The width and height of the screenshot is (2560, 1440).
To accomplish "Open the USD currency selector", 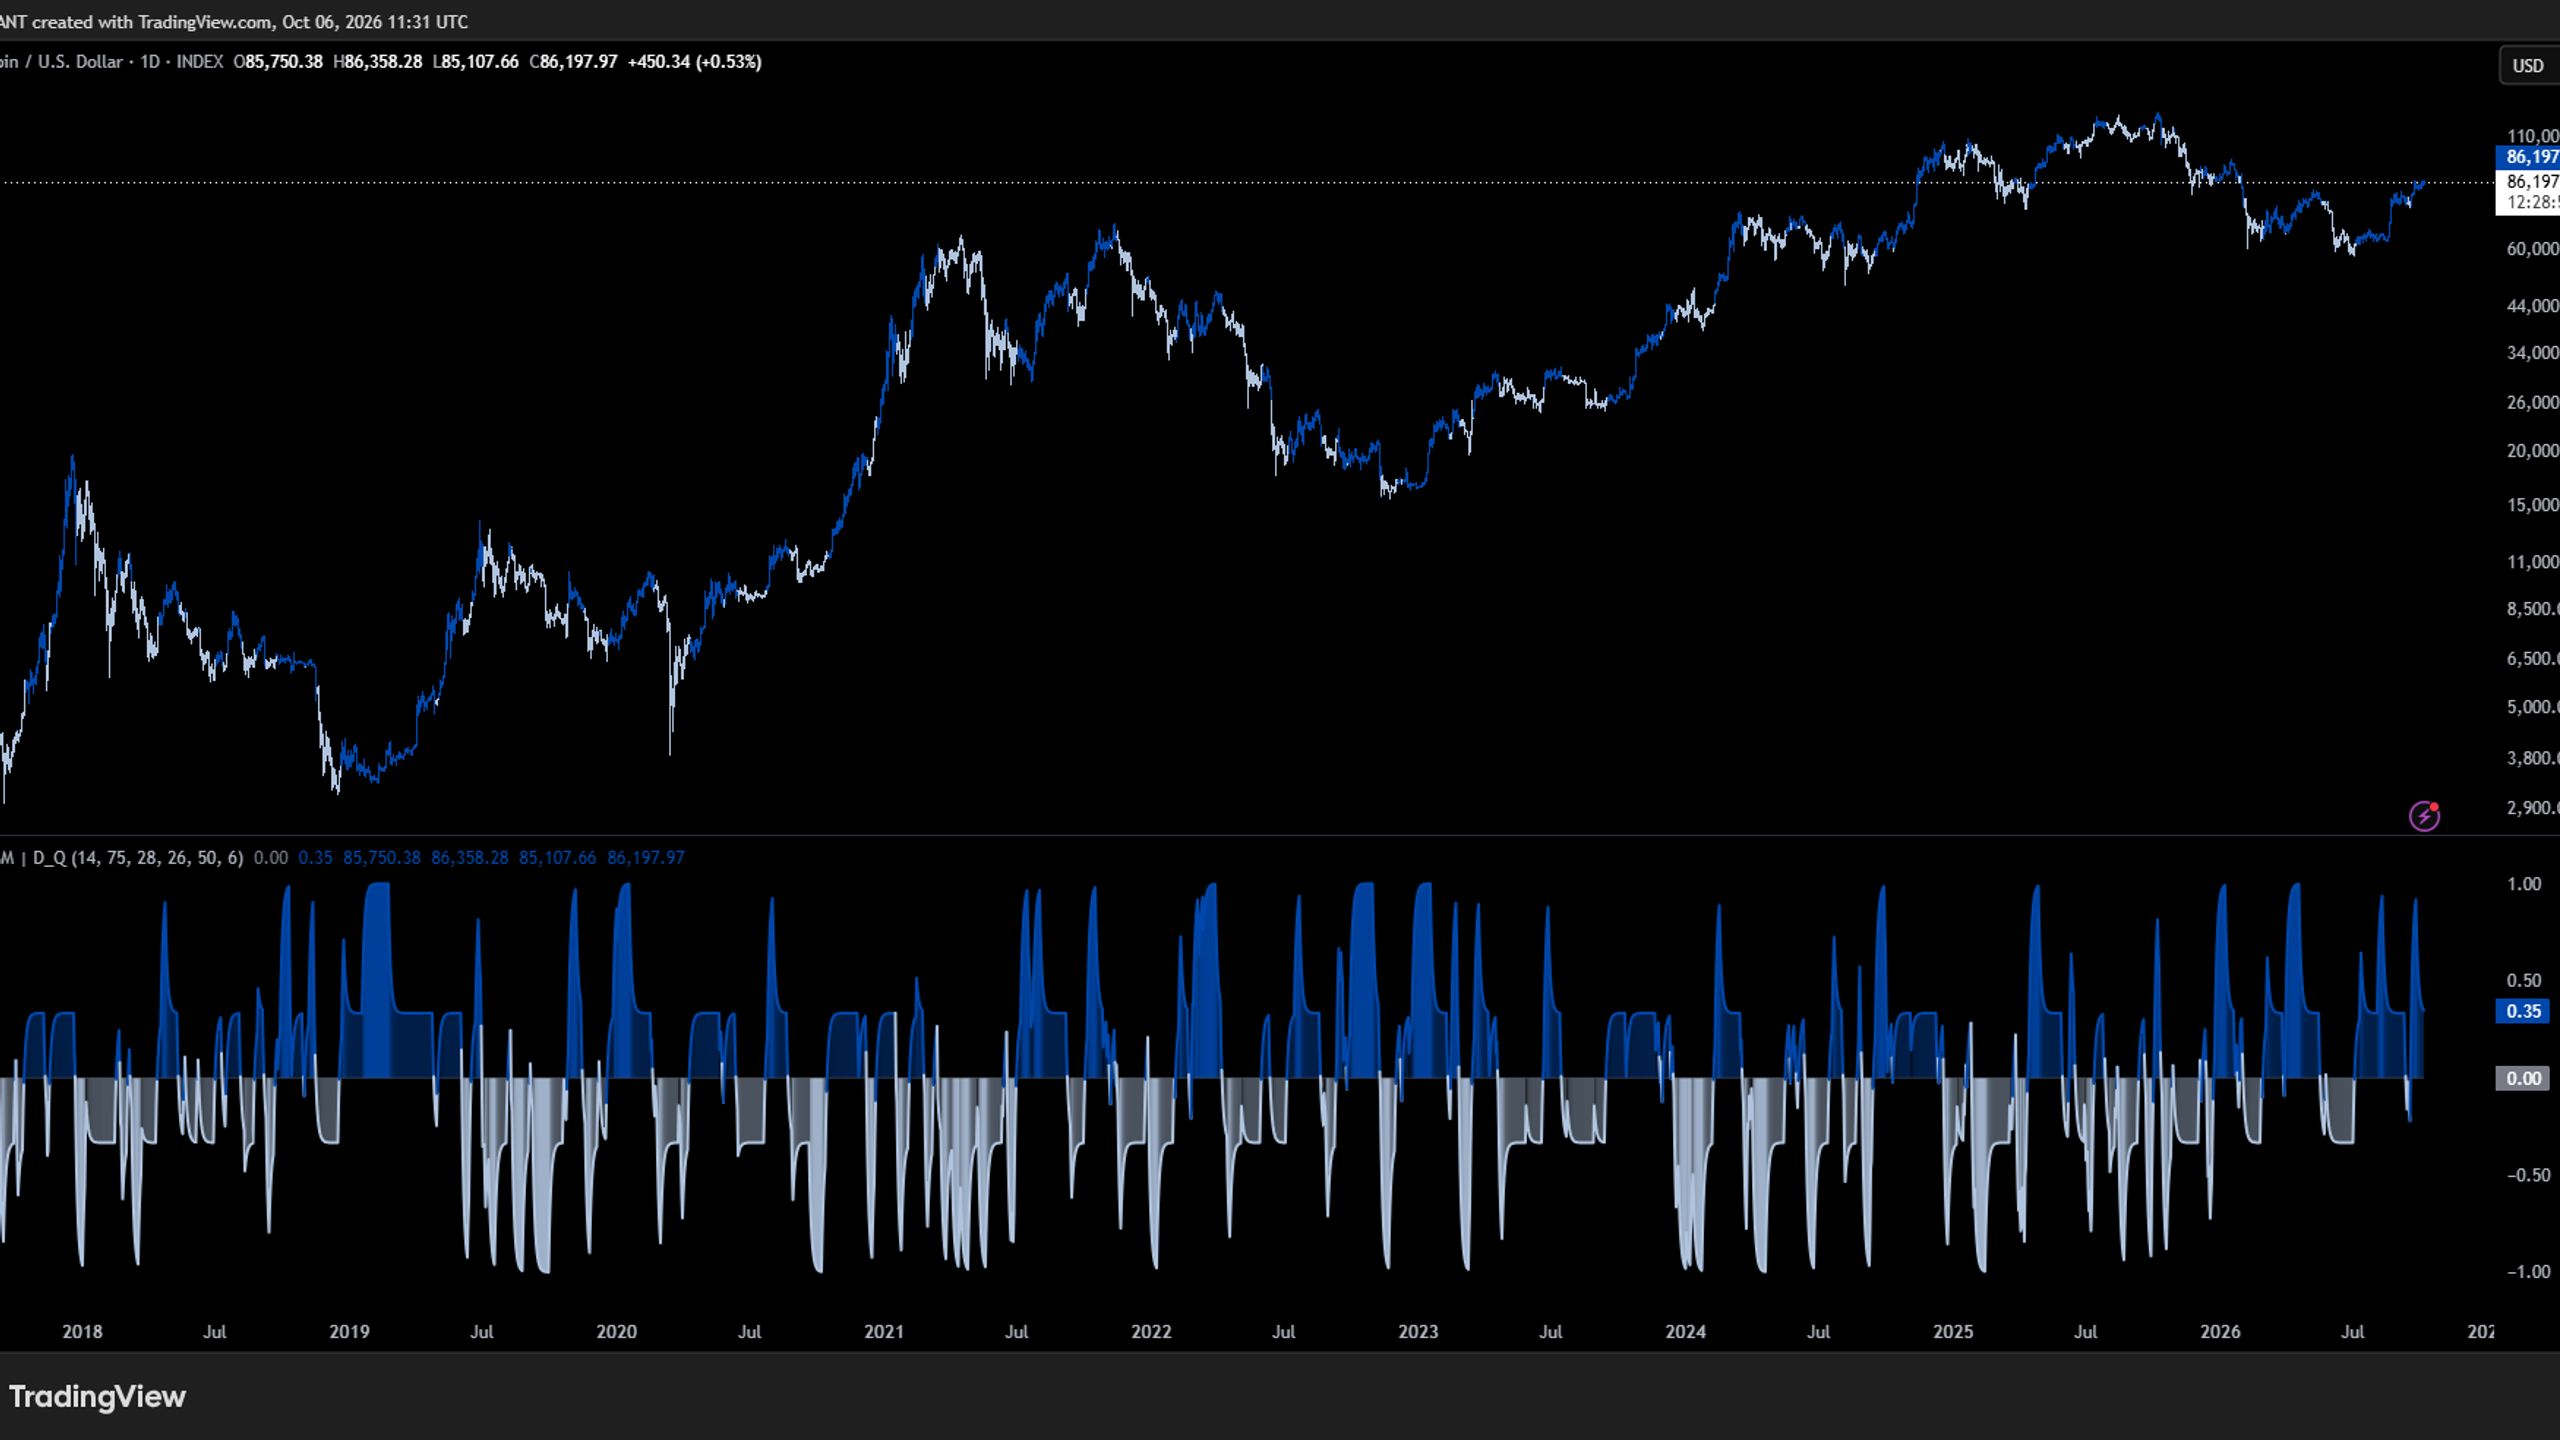I will point(2528,66).
